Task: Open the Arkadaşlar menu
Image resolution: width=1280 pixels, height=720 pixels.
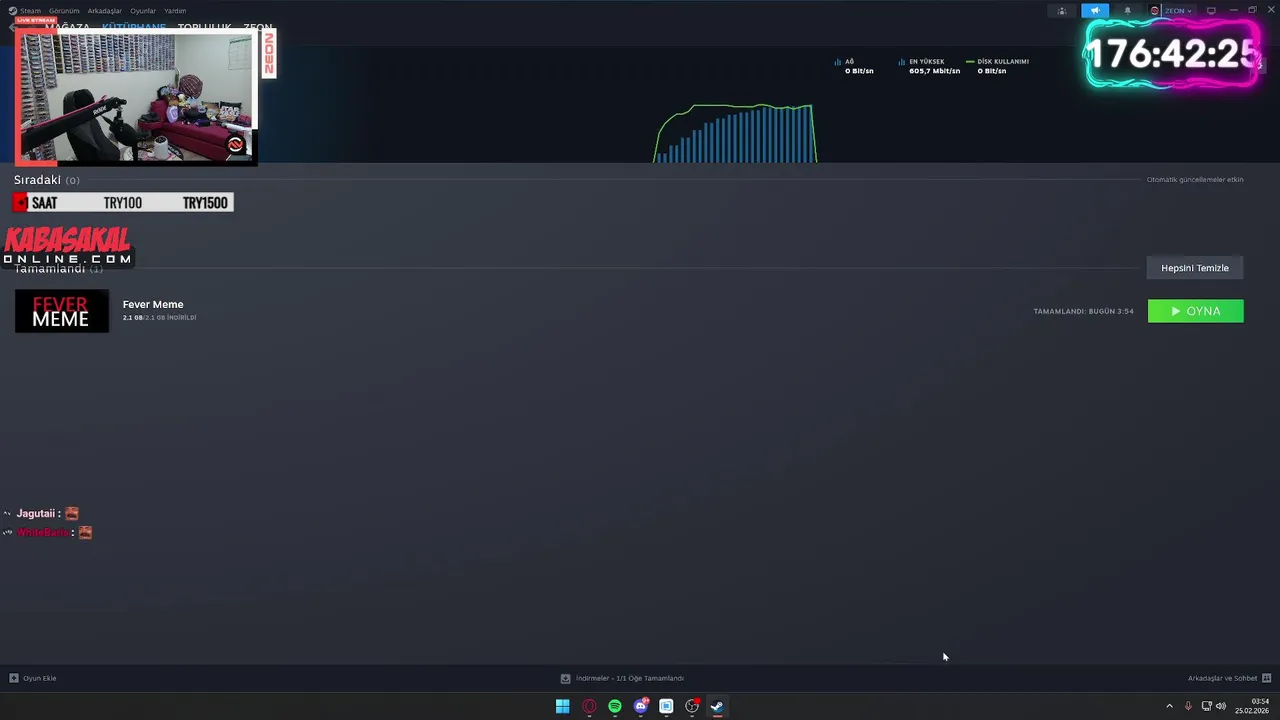Action: pyautogui.click(x=105, y=11)
